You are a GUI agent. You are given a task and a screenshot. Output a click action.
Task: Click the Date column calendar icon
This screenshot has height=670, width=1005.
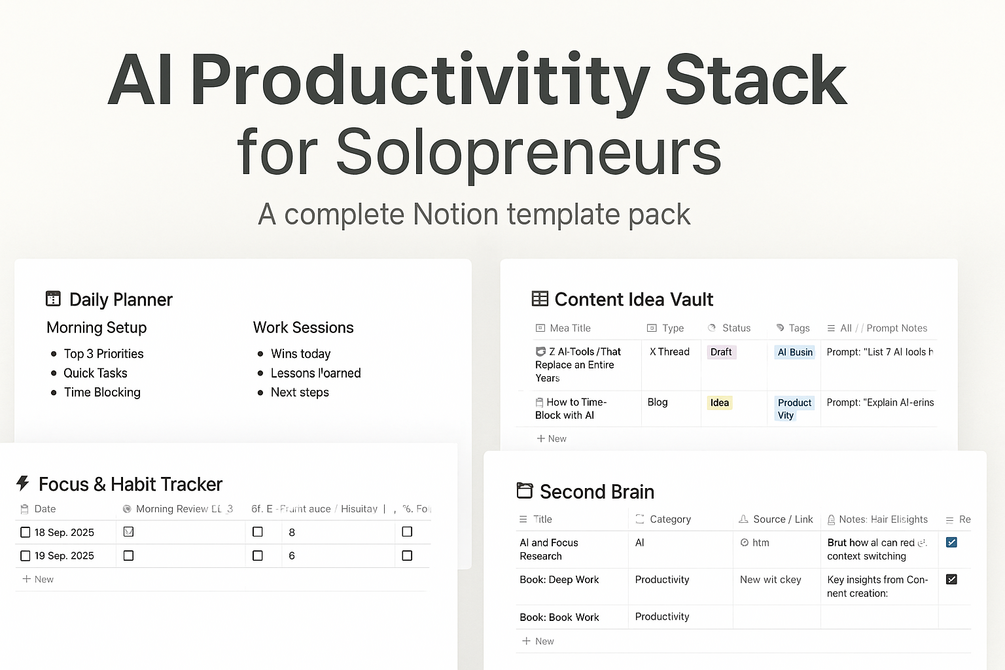point(25,509)
